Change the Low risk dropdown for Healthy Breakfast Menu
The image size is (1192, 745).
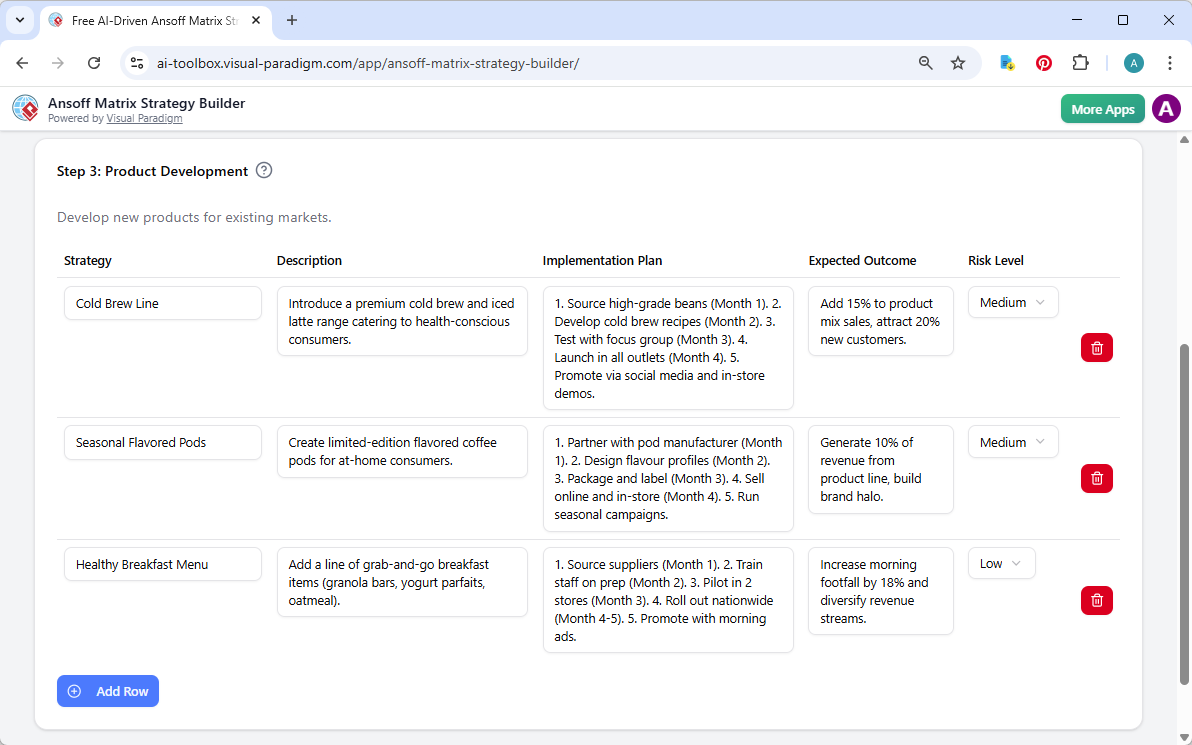click(1000, 563)
